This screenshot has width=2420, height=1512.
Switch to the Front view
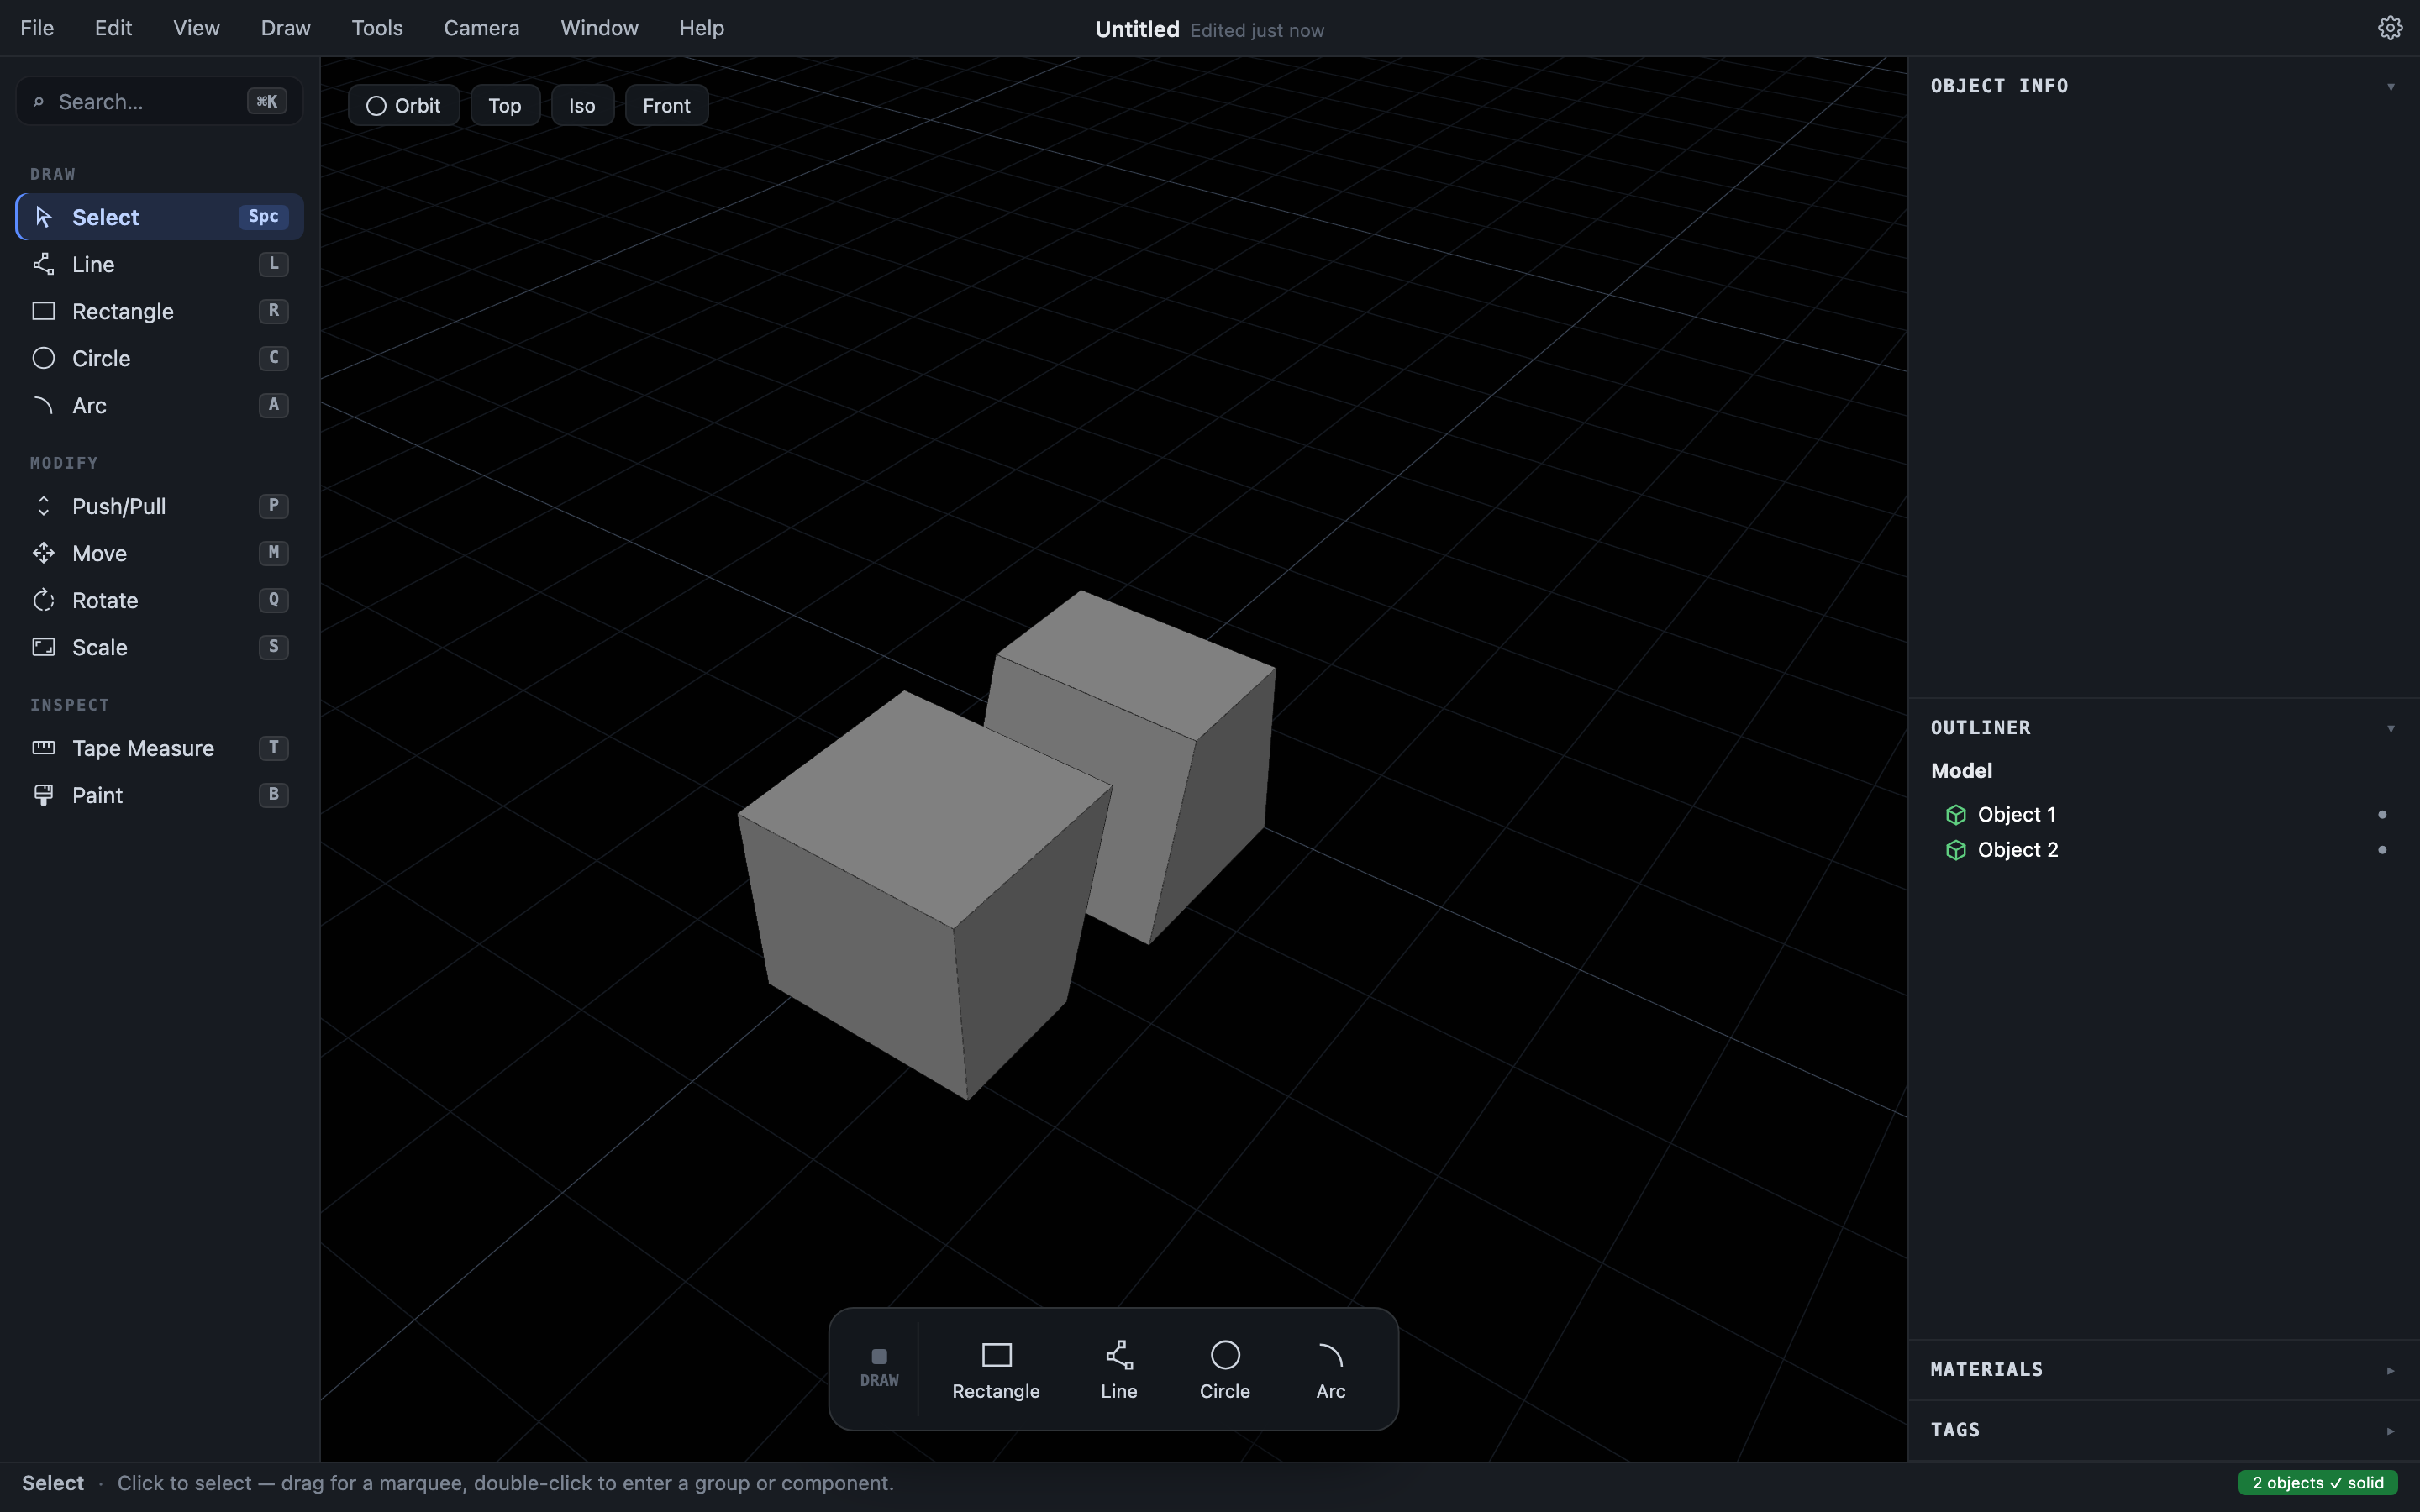point(667,105)
